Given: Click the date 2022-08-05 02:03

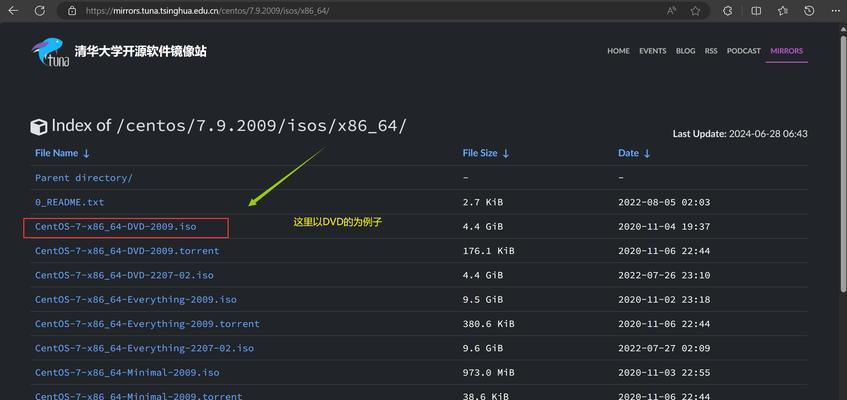Looking at the screenshot, I should (664, 202).
